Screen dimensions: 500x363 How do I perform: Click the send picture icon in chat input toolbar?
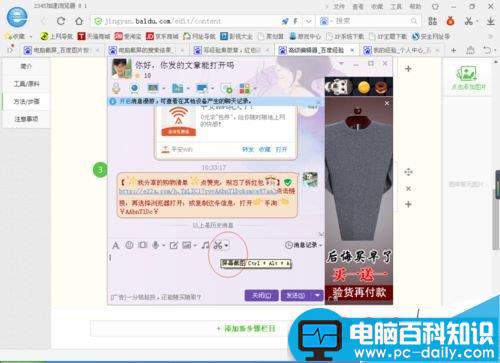click(x=186, y=245)
